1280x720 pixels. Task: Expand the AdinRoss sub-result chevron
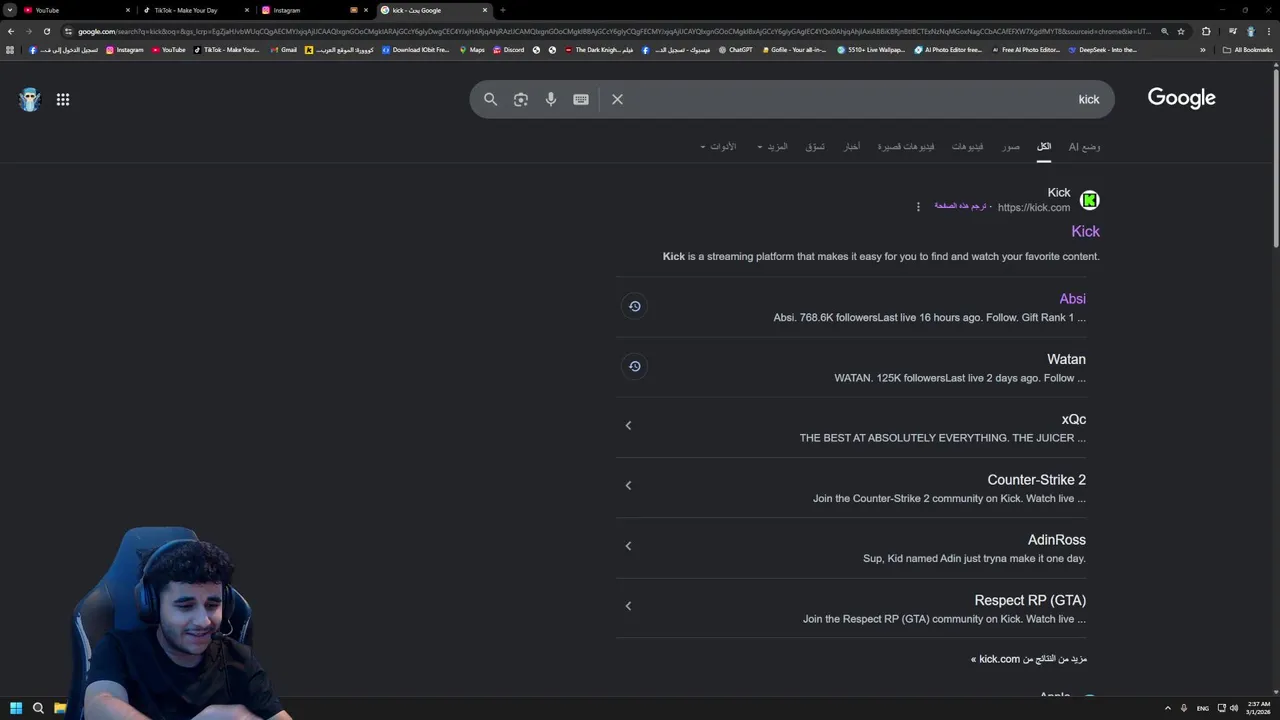click(628, 546)
